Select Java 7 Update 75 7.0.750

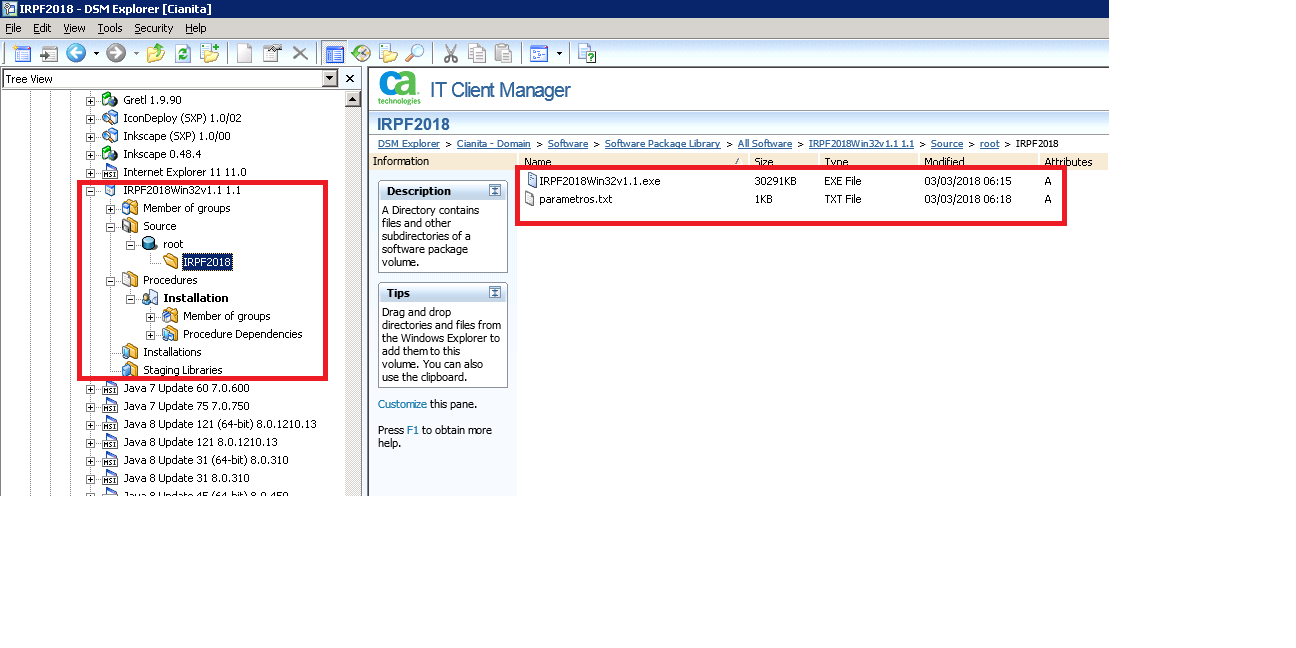186,406
